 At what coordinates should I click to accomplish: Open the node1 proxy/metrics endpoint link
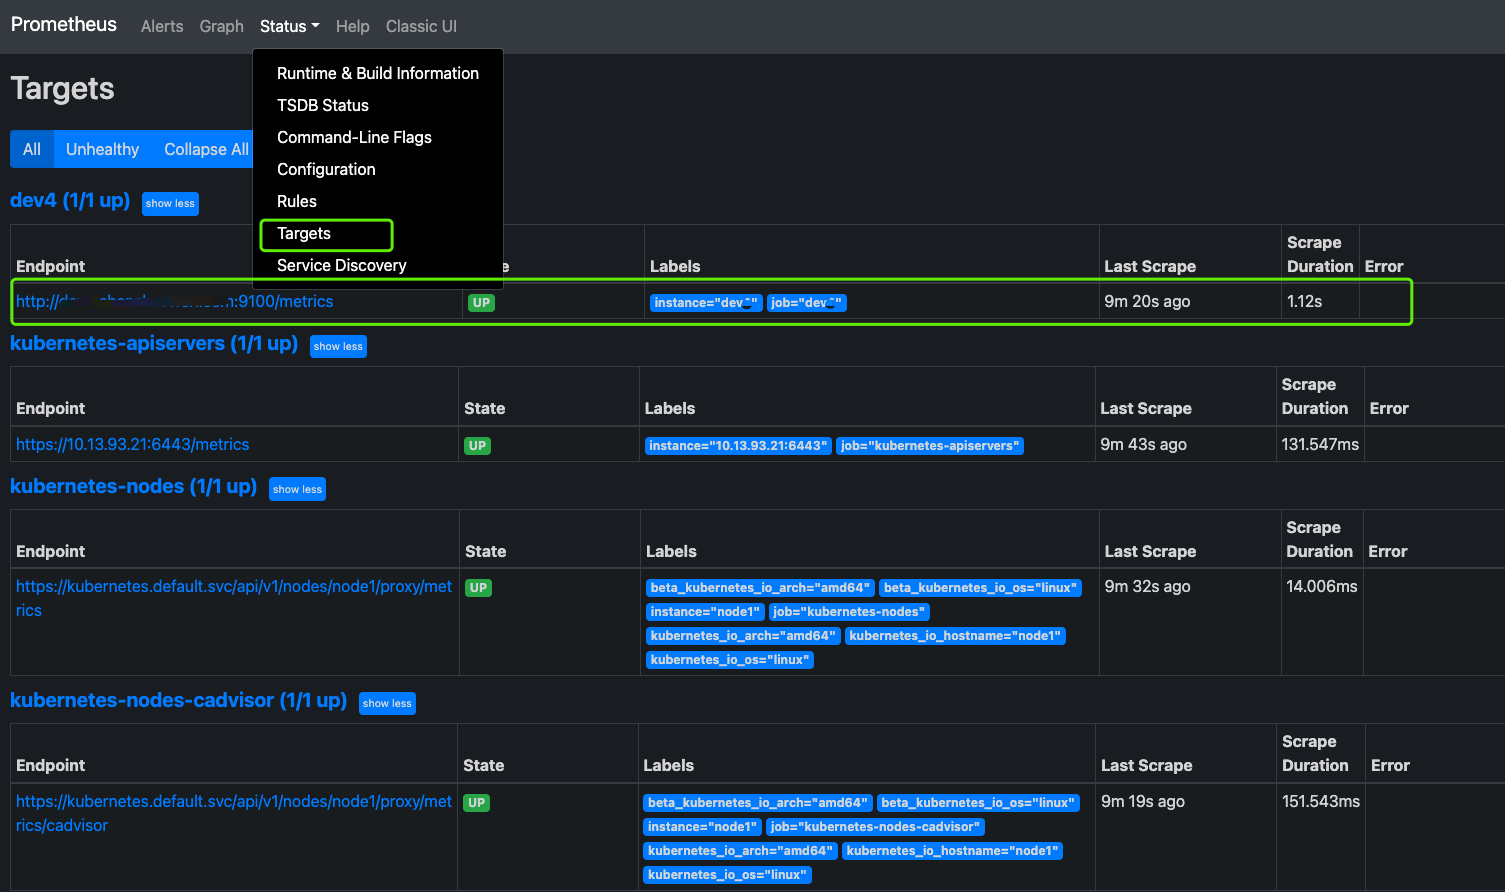234,598
